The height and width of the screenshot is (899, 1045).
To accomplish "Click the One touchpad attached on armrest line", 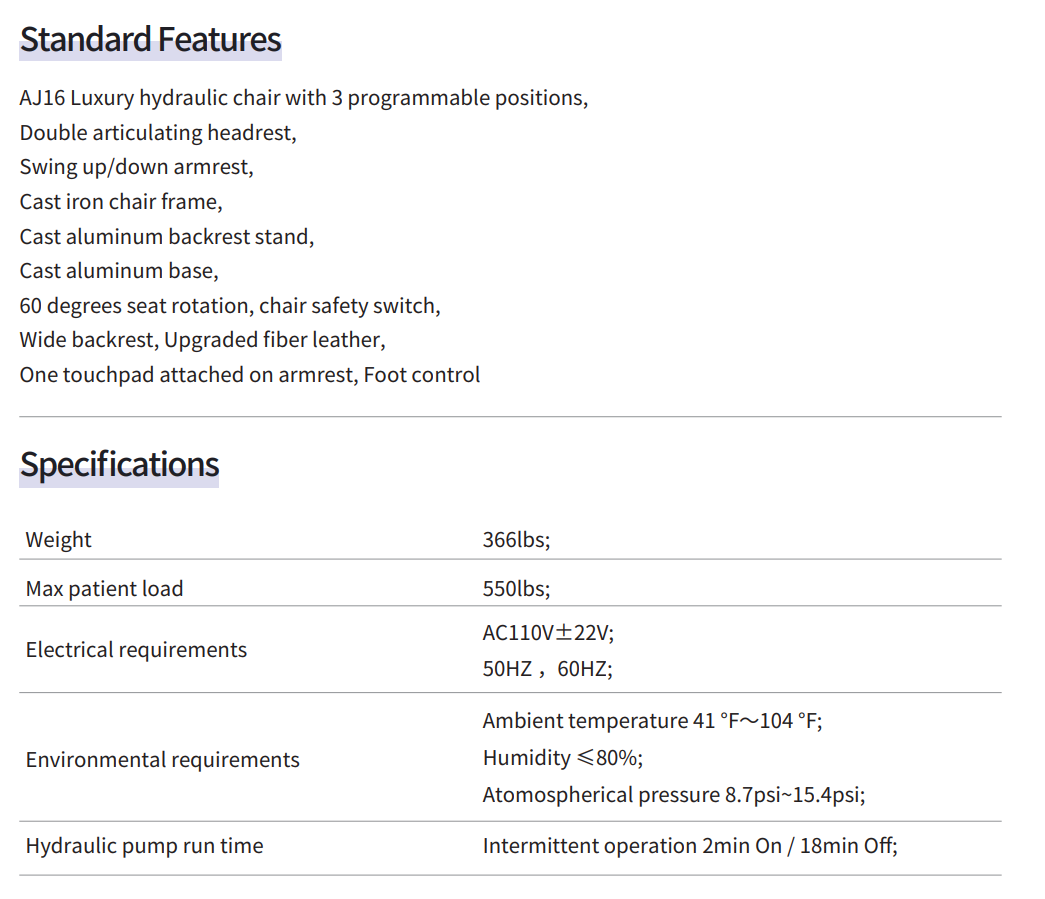I will point(249,375).
